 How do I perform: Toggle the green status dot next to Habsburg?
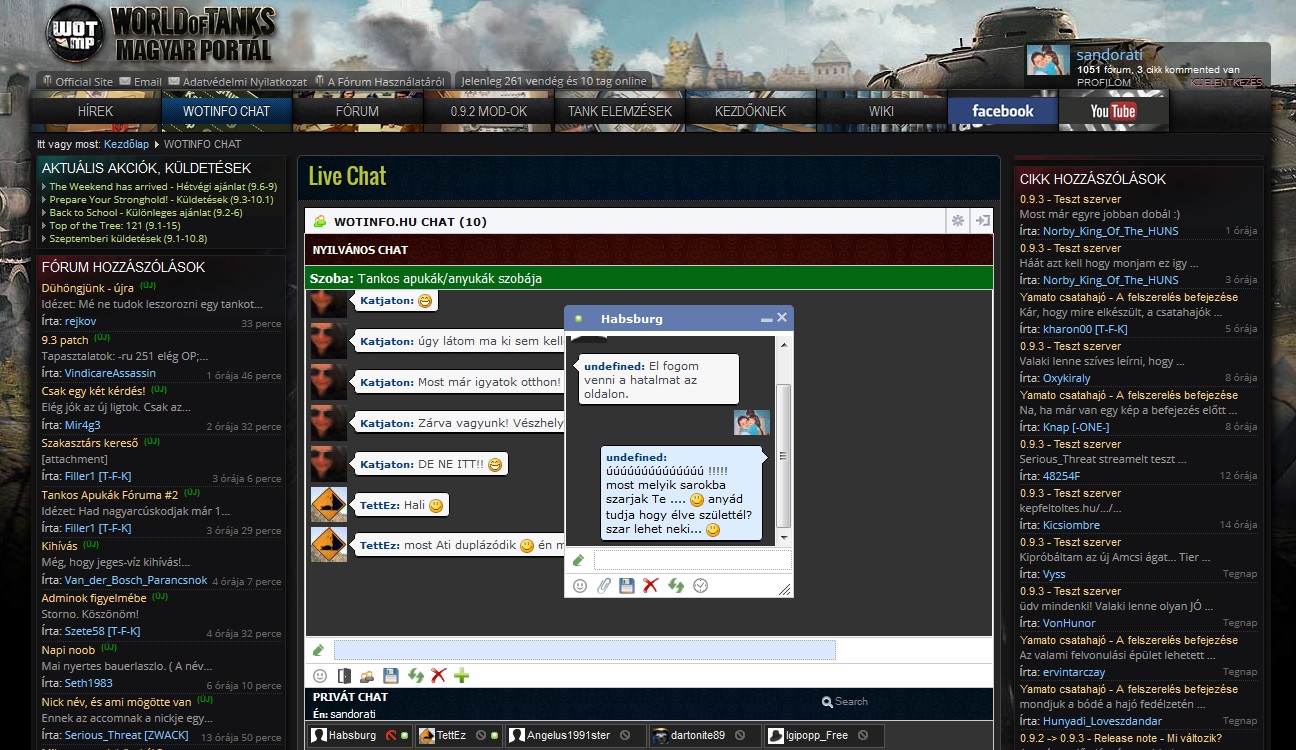pyautogui.click(x=405, y=736)
